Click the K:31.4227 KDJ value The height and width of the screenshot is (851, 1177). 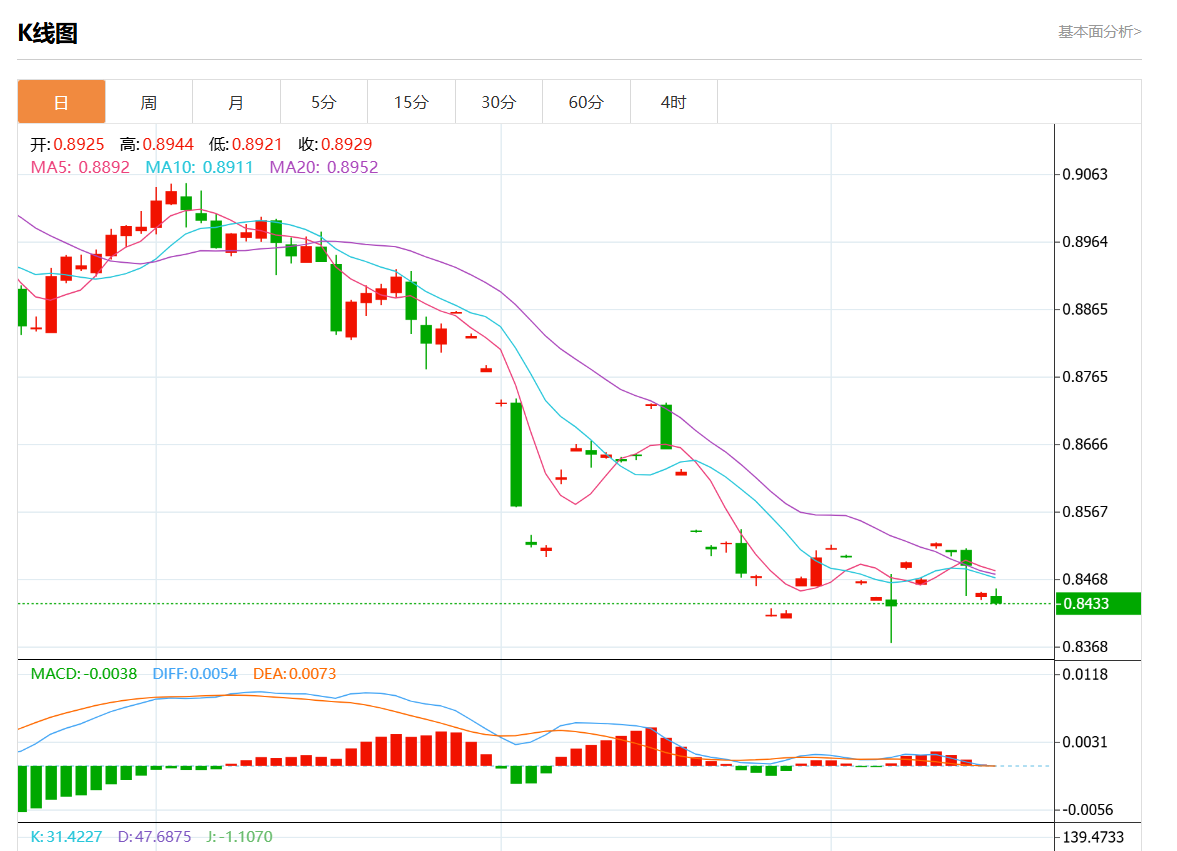pyautogui.click(x=66, y=837)
